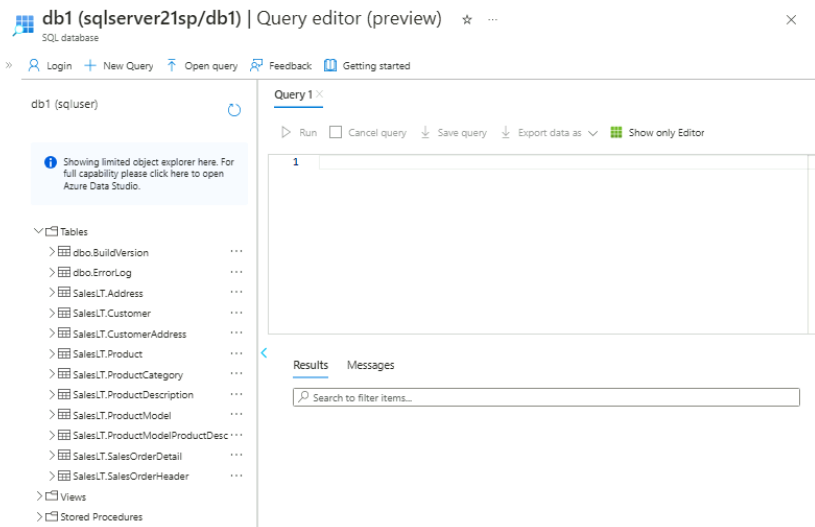Click the Feedback icon in toolbar

point(257,66)
